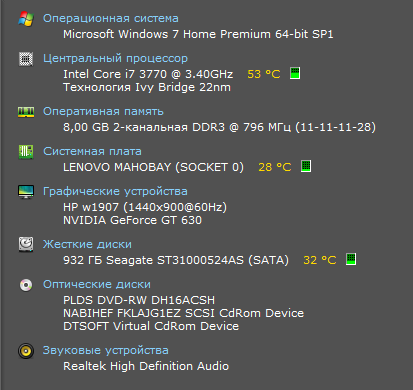This screenshot has width=413, height=390.
Task: Click the speaker icon beside Звуковые устройства
Action: 26,351
